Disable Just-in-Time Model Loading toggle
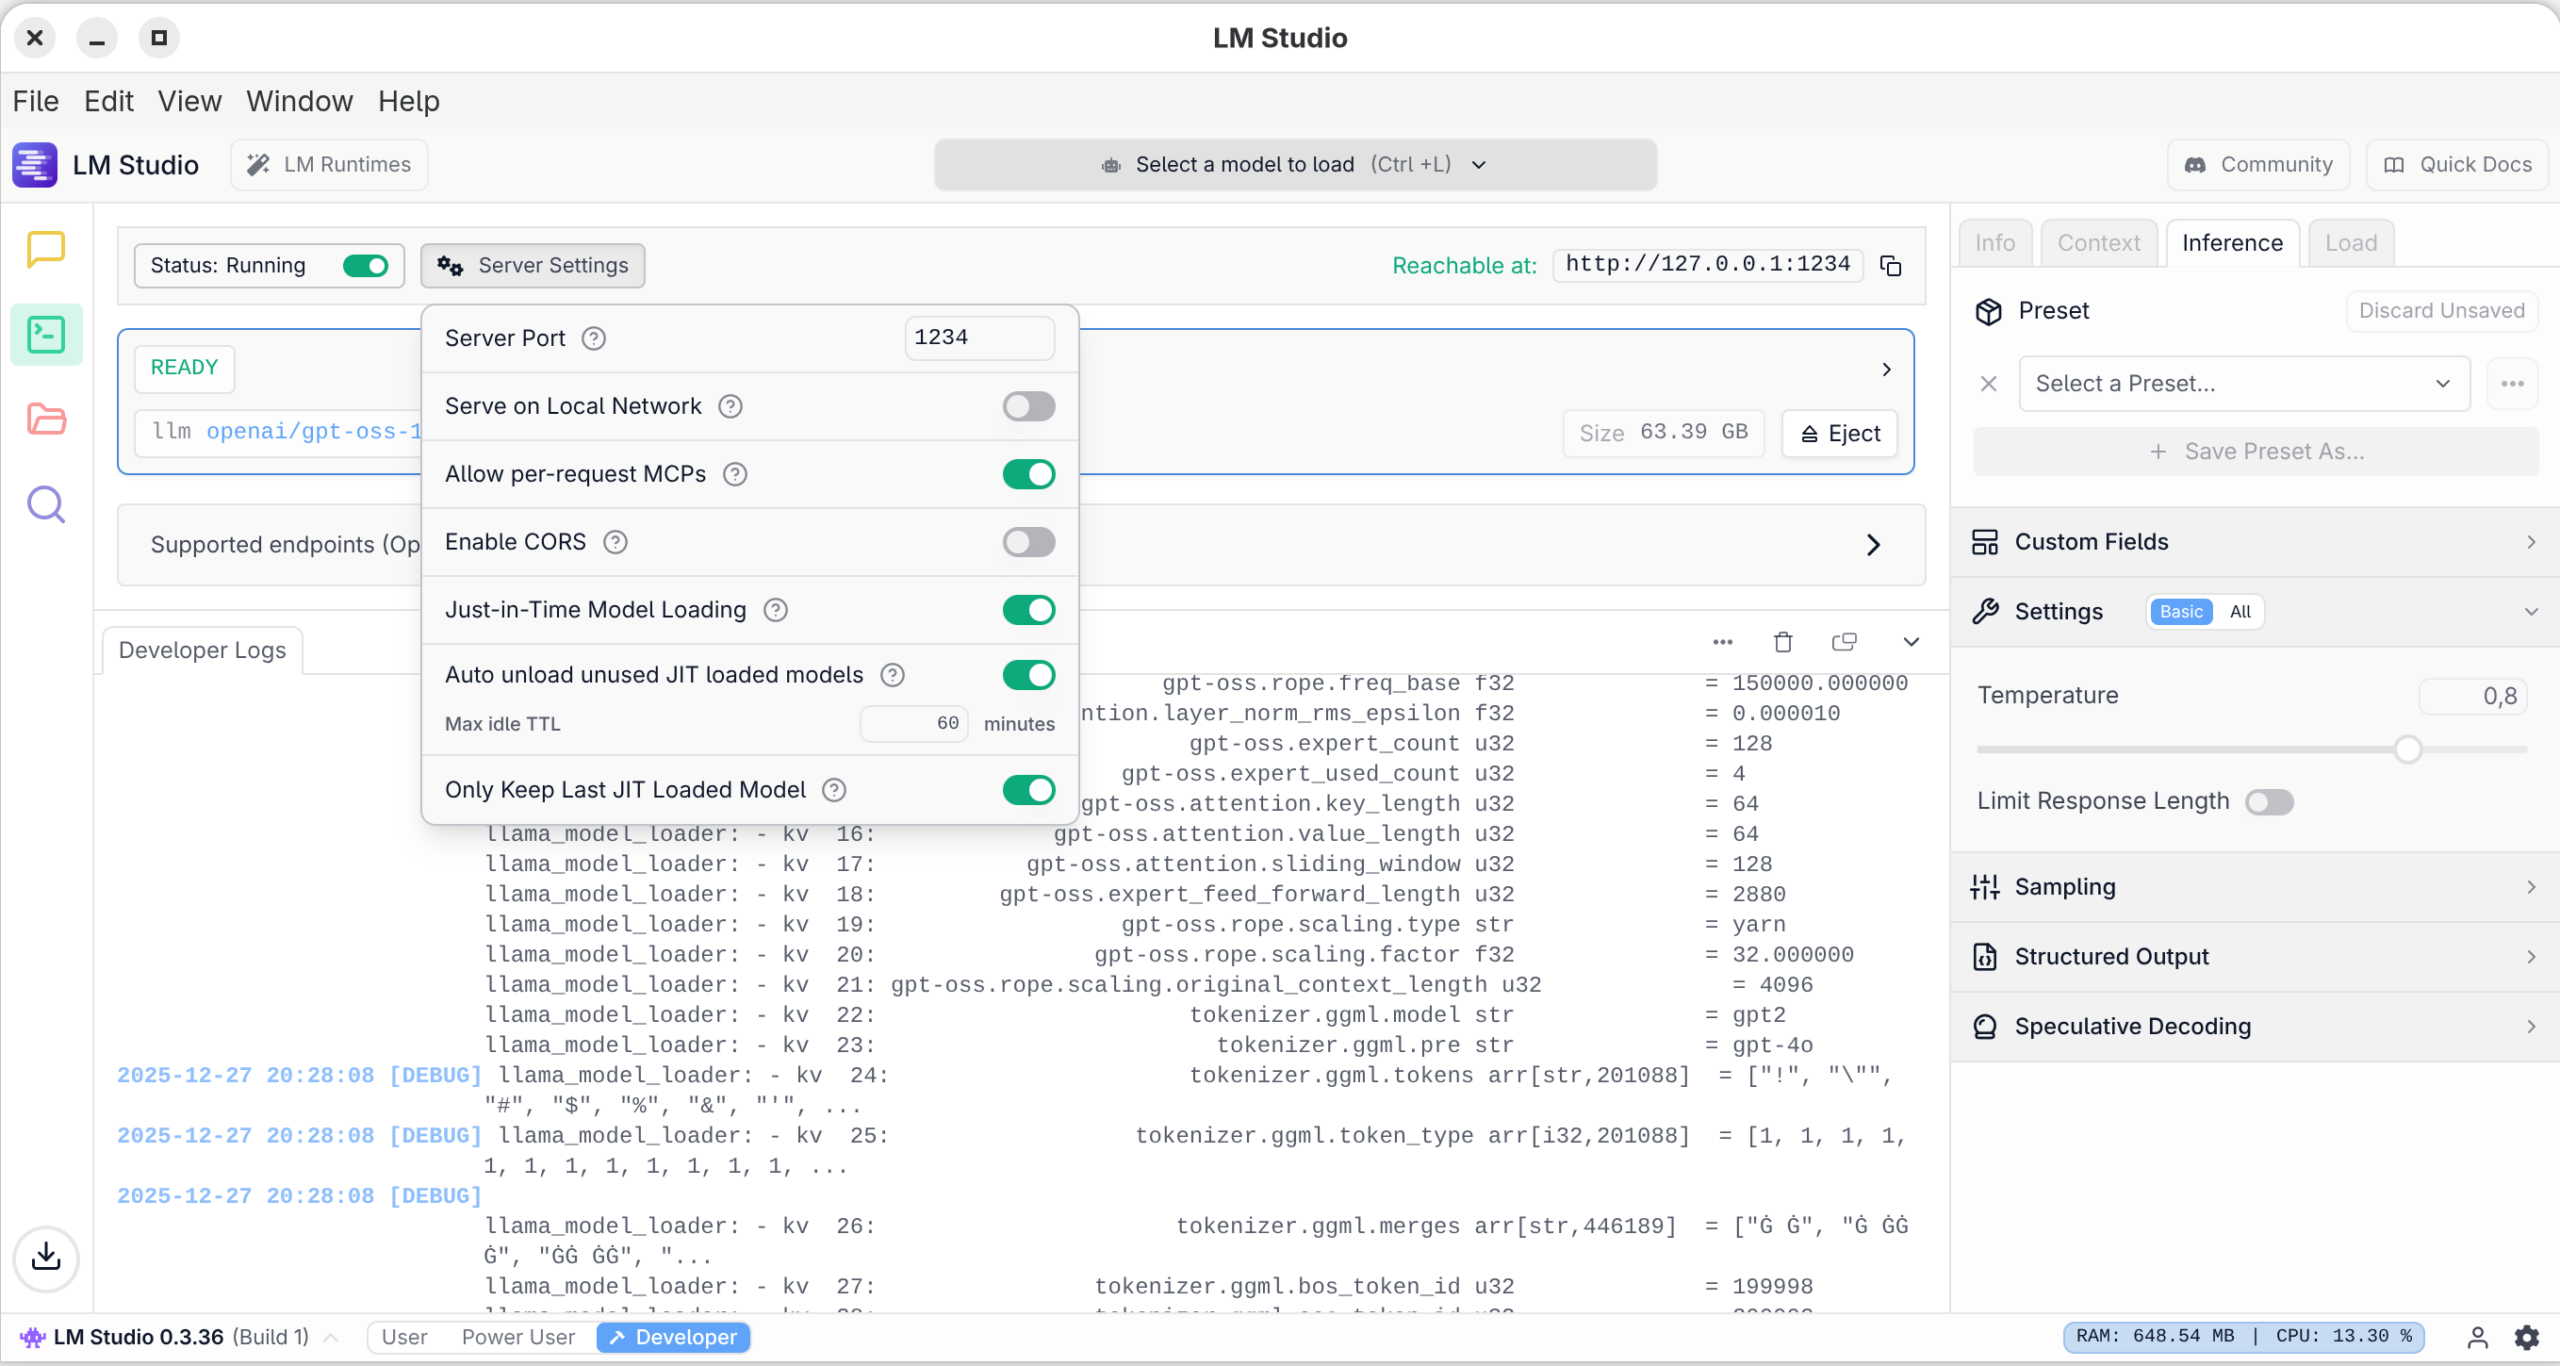2560x1366 pixels. coord(1028,610)
